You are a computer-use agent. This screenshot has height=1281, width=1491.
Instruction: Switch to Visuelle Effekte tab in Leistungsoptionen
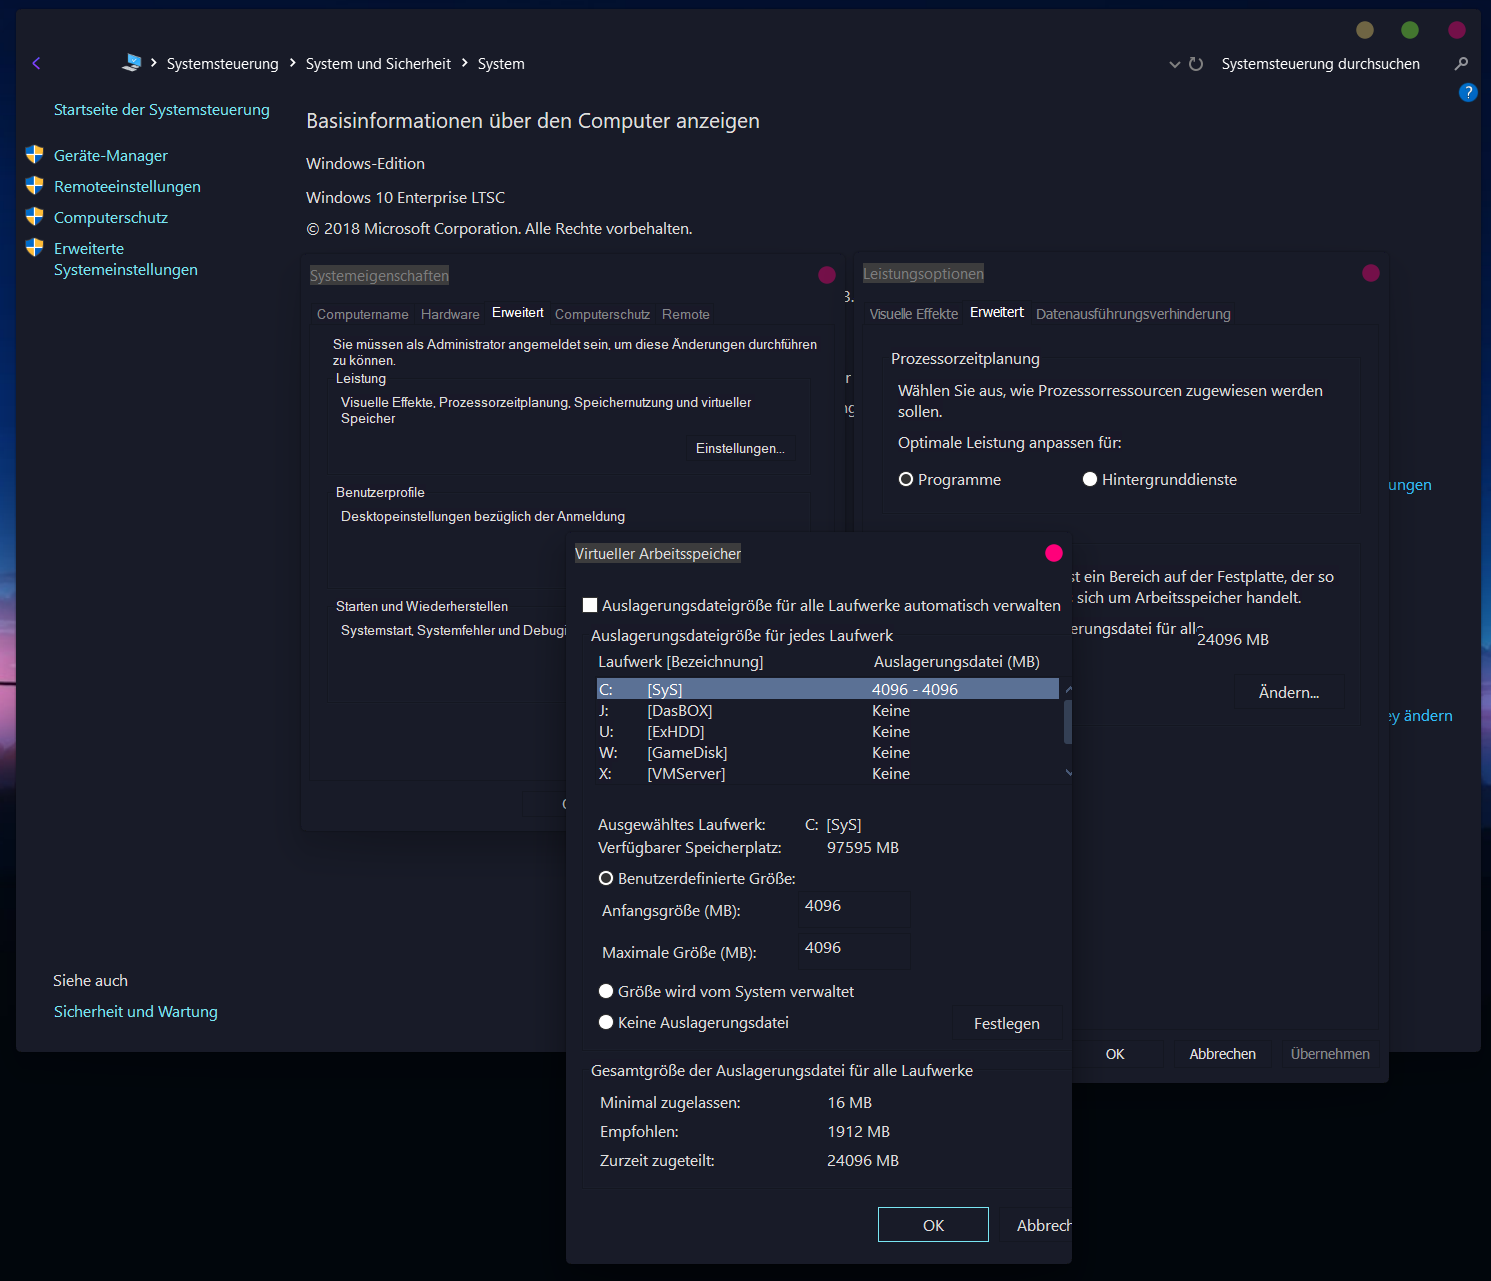914,314
